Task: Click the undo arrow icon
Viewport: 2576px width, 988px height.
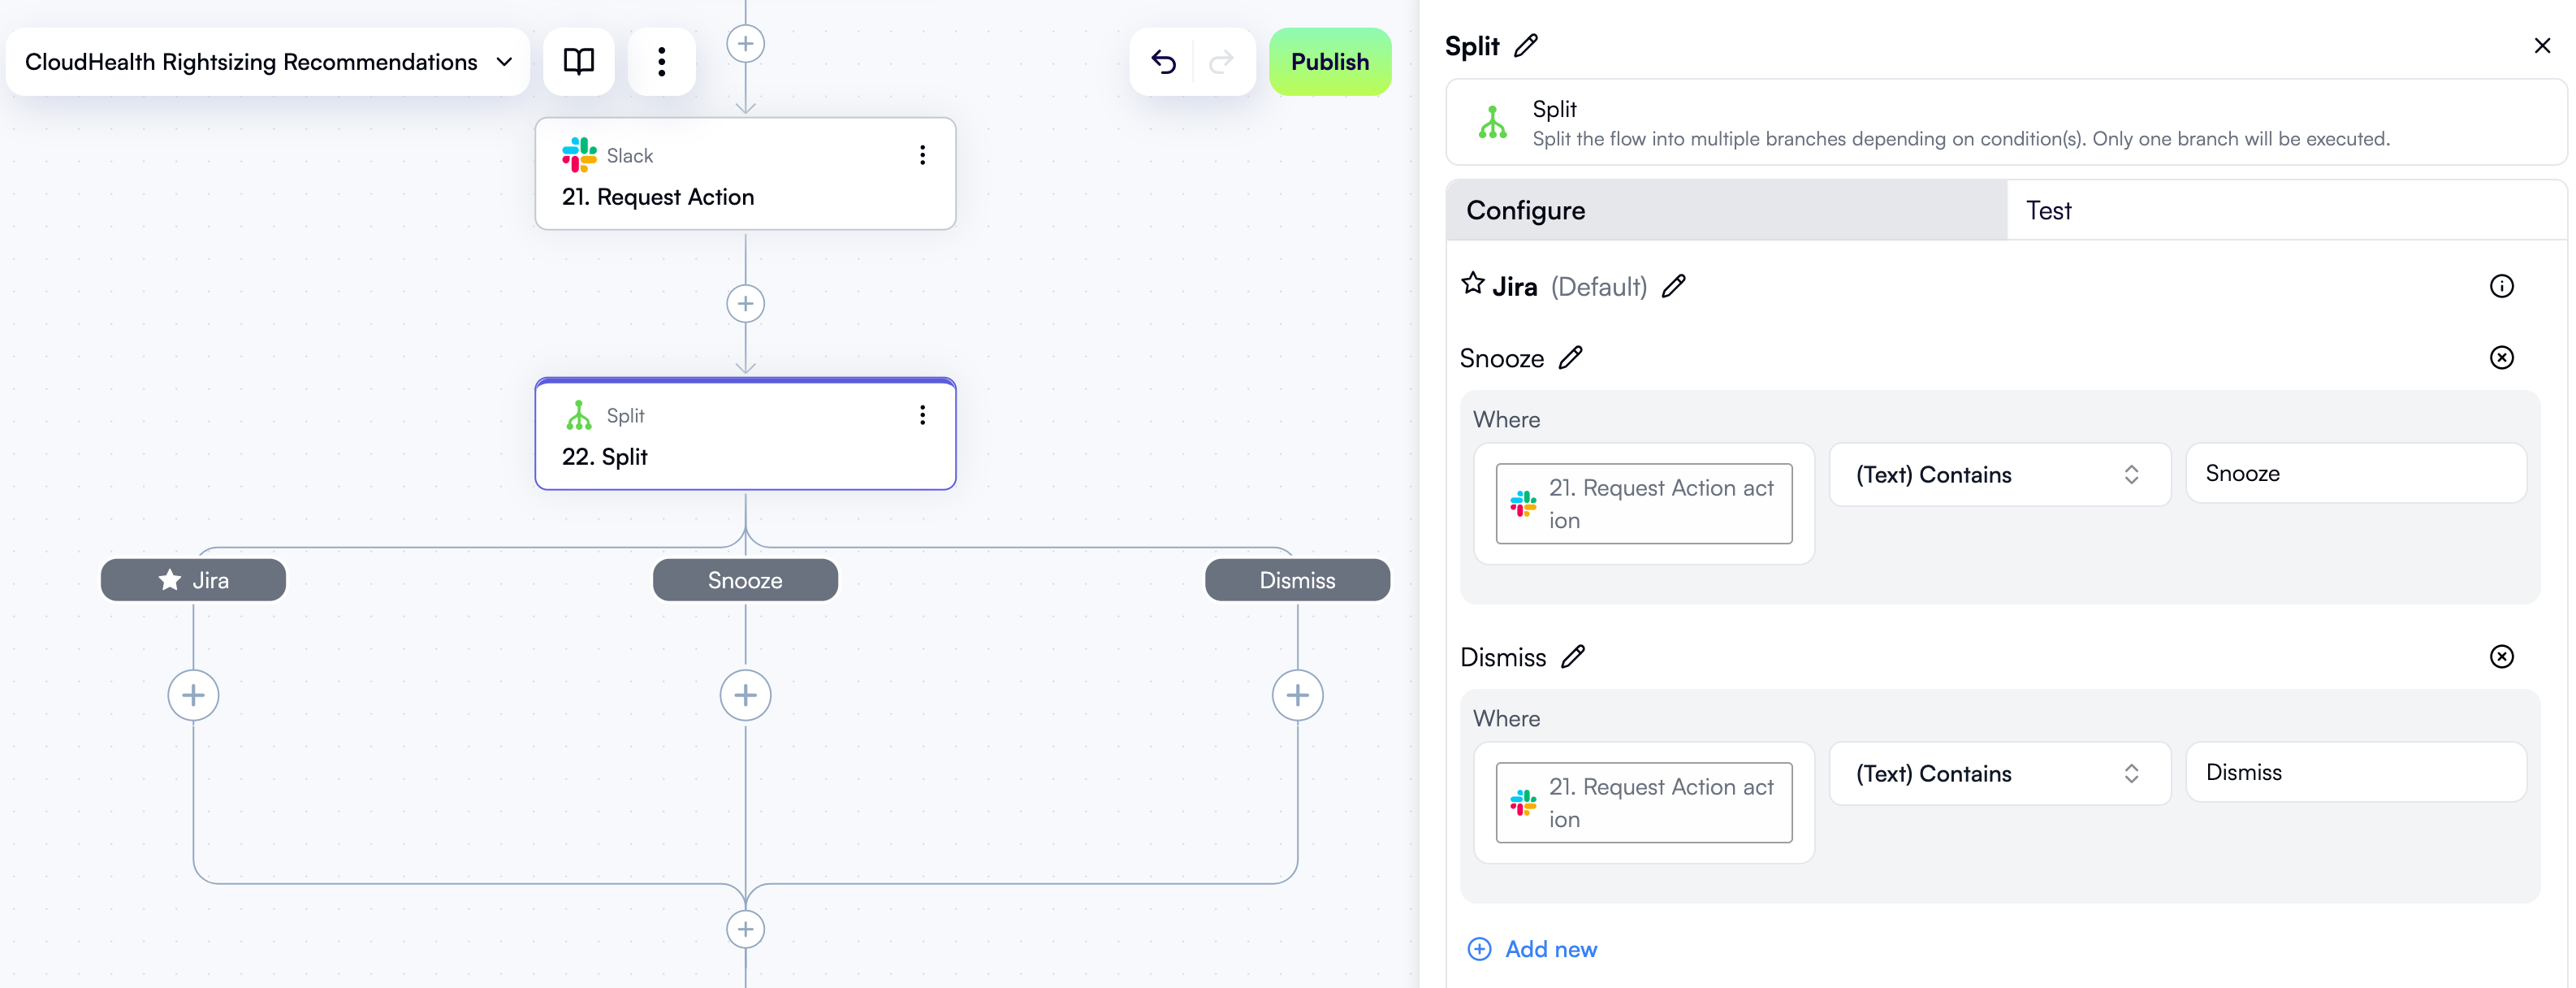Action: coord(1163,61)
